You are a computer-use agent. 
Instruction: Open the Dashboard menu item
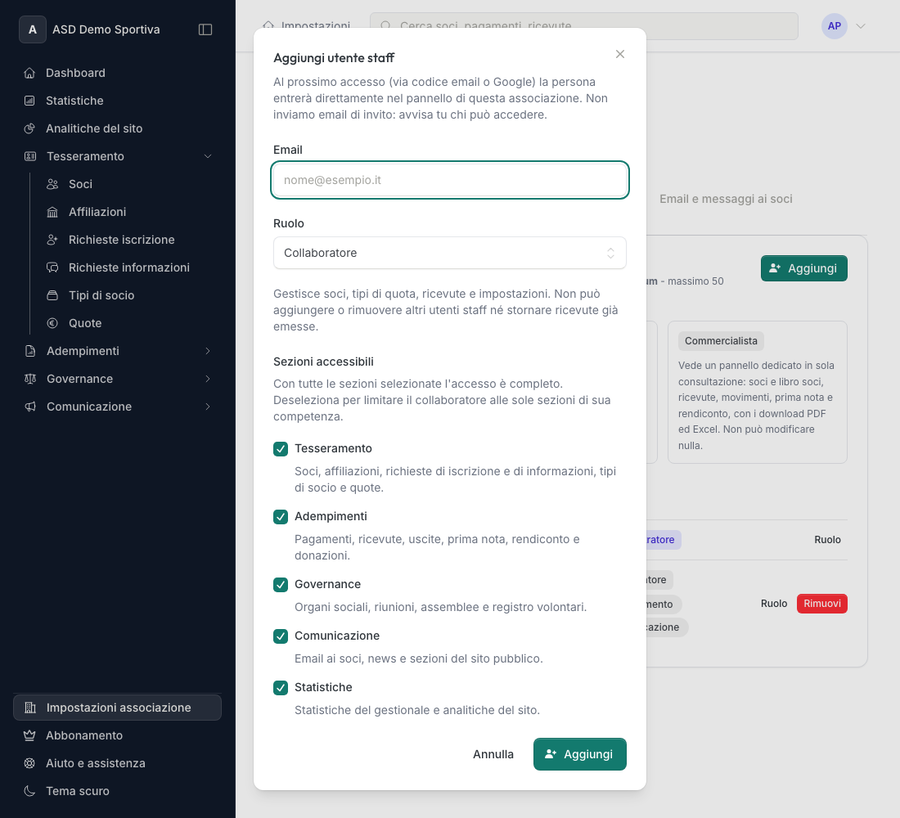coord(118,73)
